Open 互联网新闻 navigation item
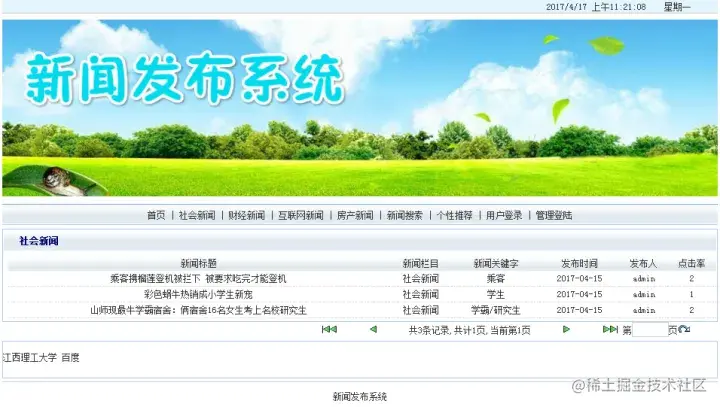Screen dimensions: 720x407 pos(301,215)
